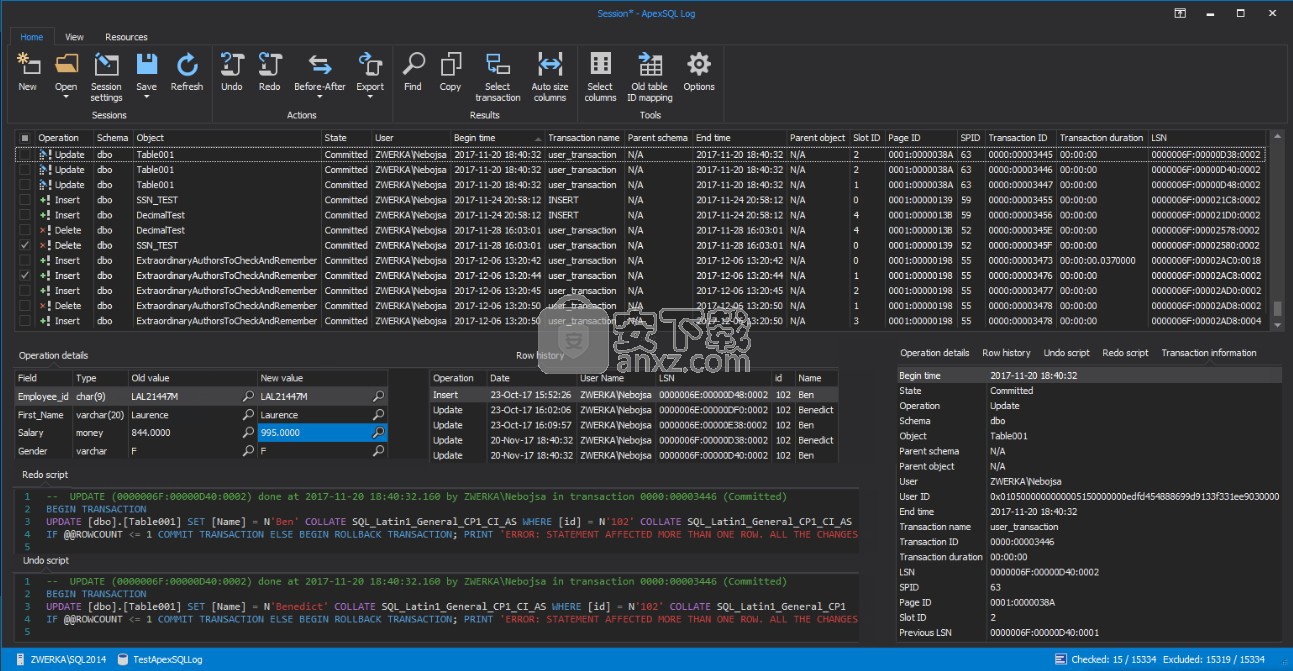The height and width of the screenshot is (671, 1293).
Task: Click the ribbon display options icon in title bar
Action: (1181, 13)
